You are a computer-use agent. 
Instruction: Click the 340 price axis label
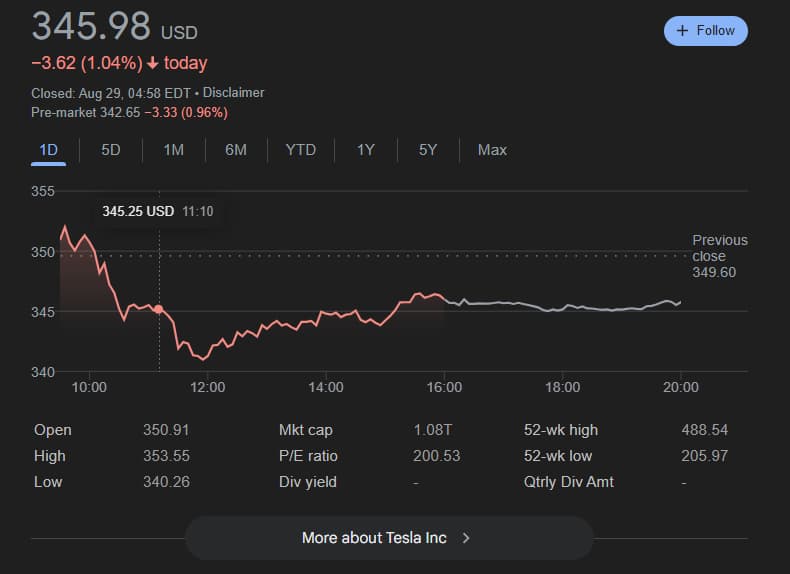tap(43, 372)
